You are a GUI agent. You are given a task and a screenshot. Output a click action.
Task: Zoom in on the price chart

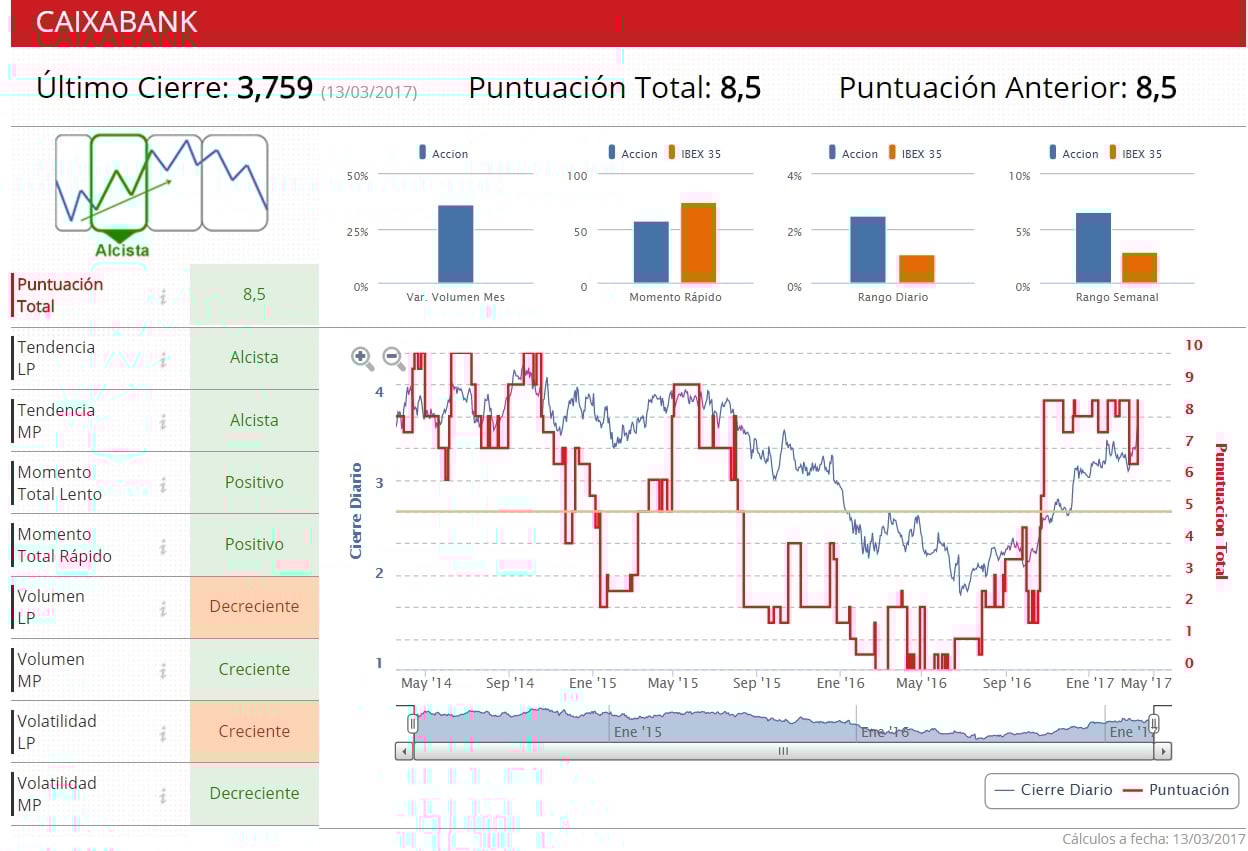362,358
